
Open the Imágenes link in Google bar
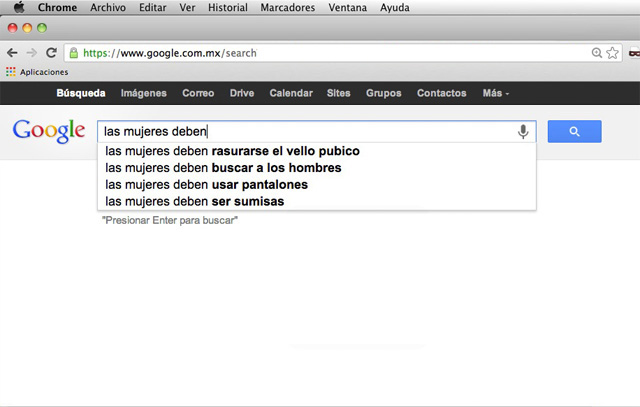[143, 93]
